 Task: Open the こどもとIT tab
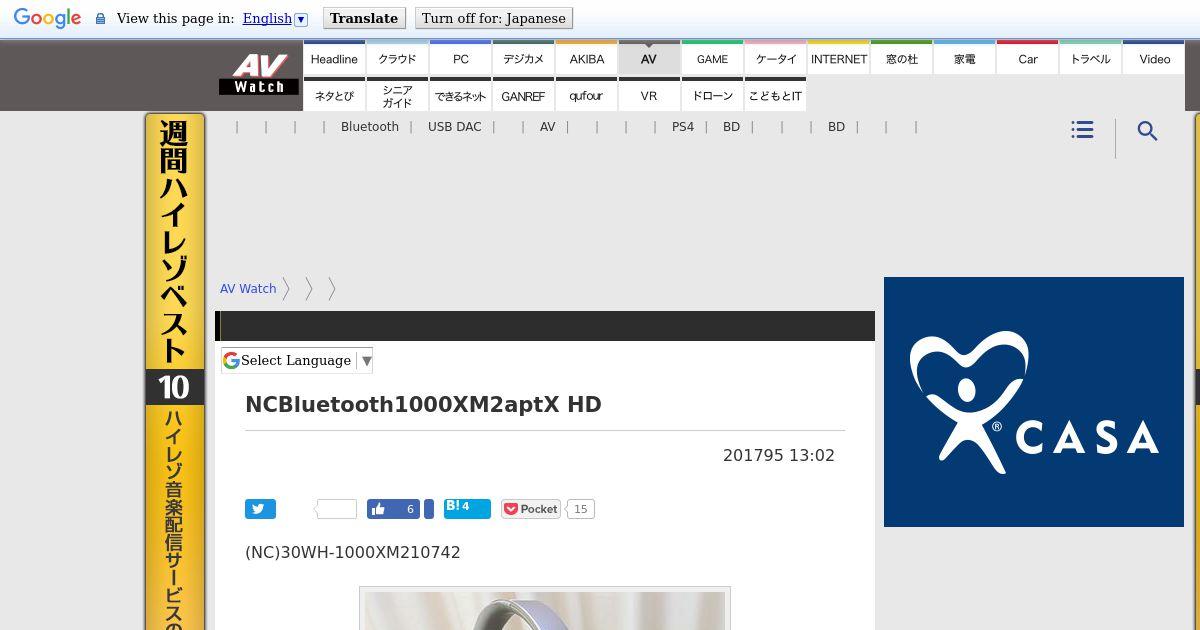tap(776, 95)
